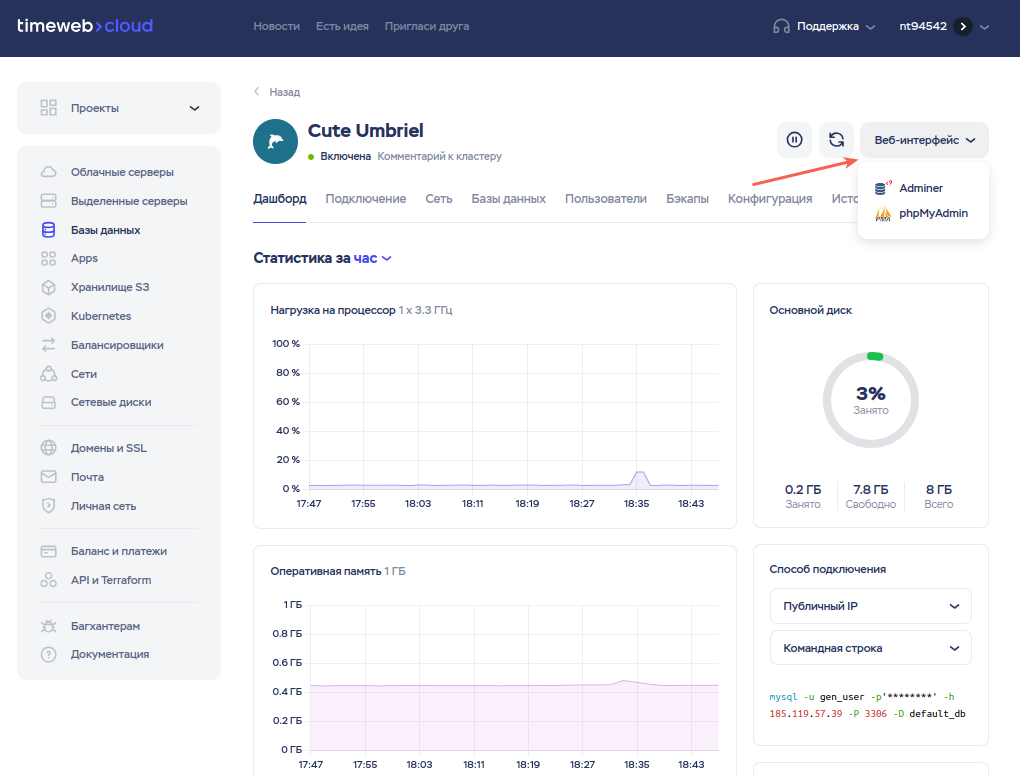Screen dimensions: 1020x777
Task: Click the bug hunters bug icon
Action: pos(48,626)
